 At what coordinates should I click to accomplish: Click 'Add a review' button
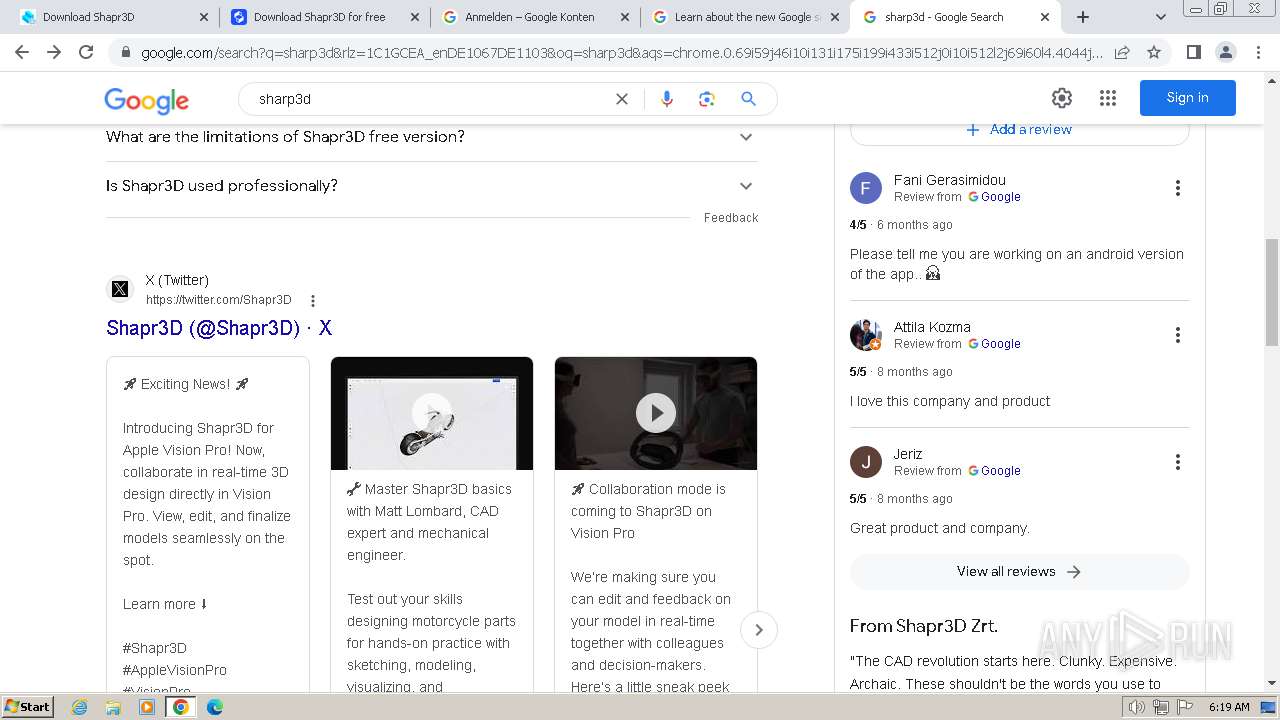(1019, 130)
